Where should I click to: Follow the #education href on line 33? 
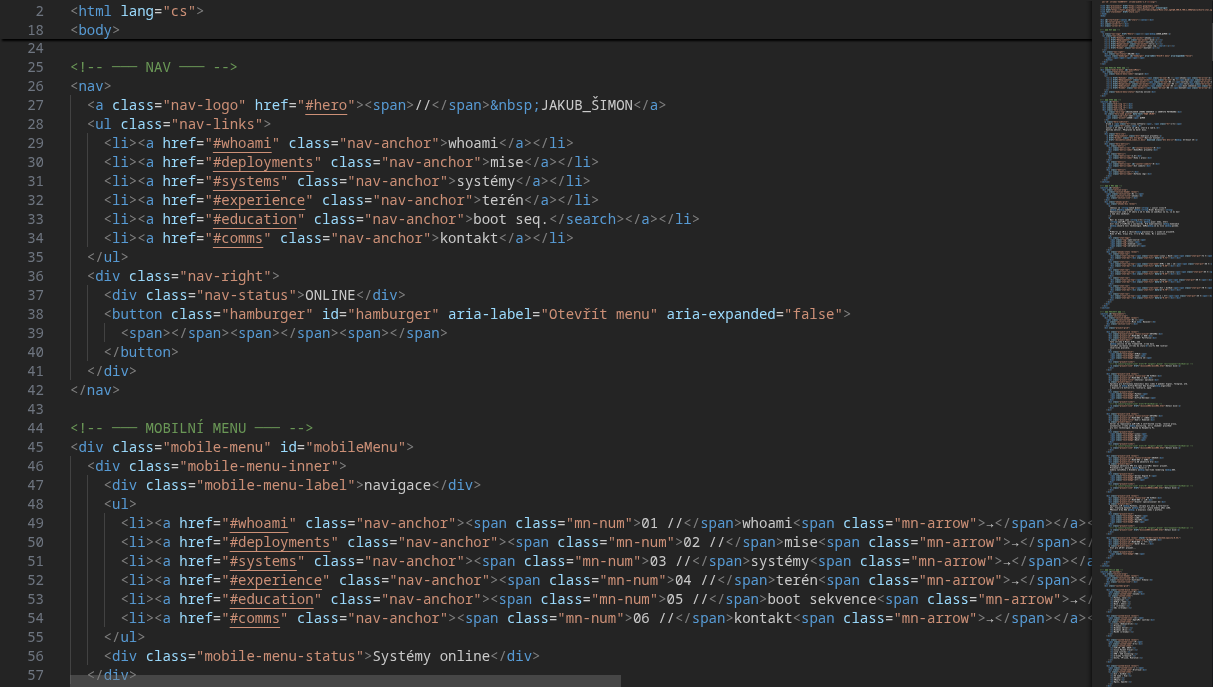255,218
